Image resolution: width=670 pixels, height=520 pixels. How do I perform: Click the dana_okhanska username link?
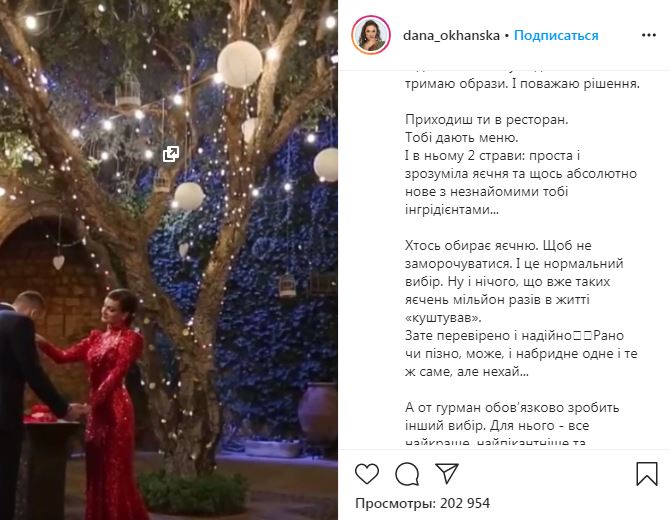(x=451, y=35)
